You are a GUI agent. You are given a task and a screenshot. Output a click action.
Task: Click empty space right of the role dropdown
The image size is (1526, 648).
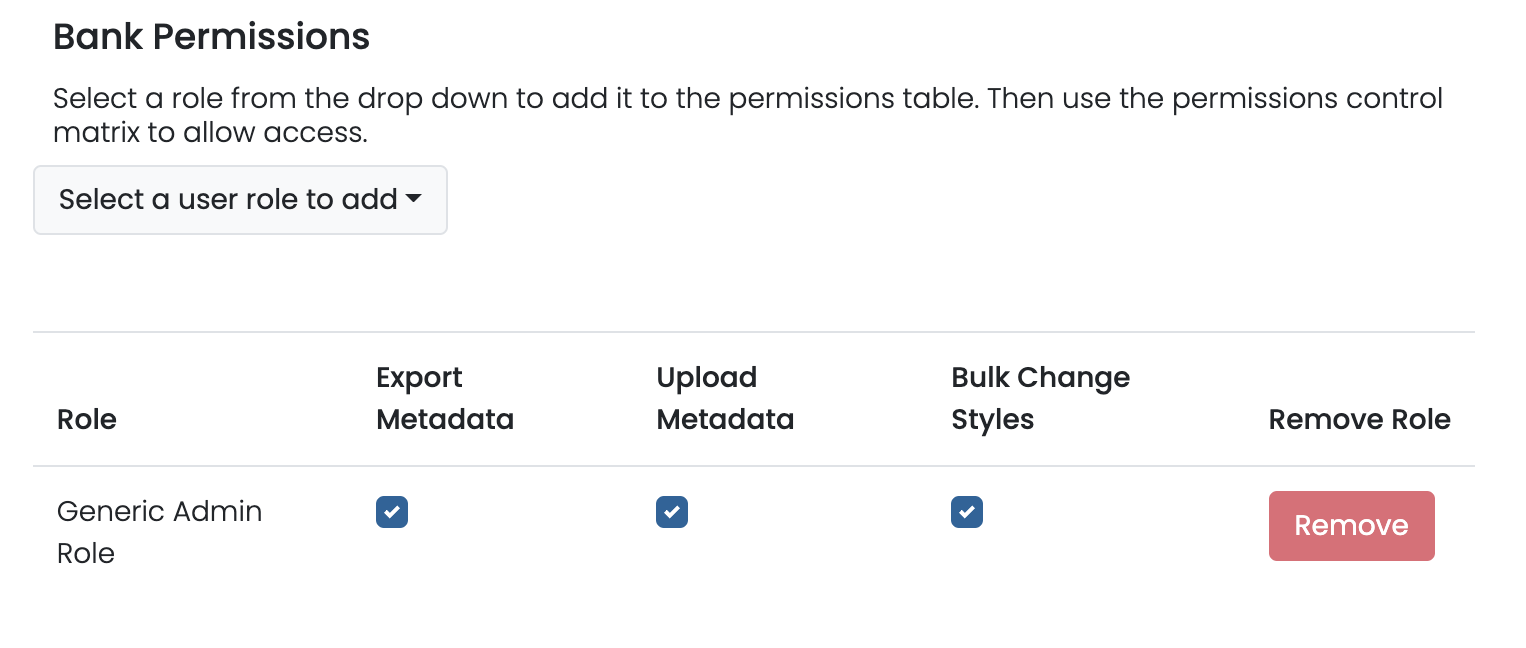tap(900, 200)
